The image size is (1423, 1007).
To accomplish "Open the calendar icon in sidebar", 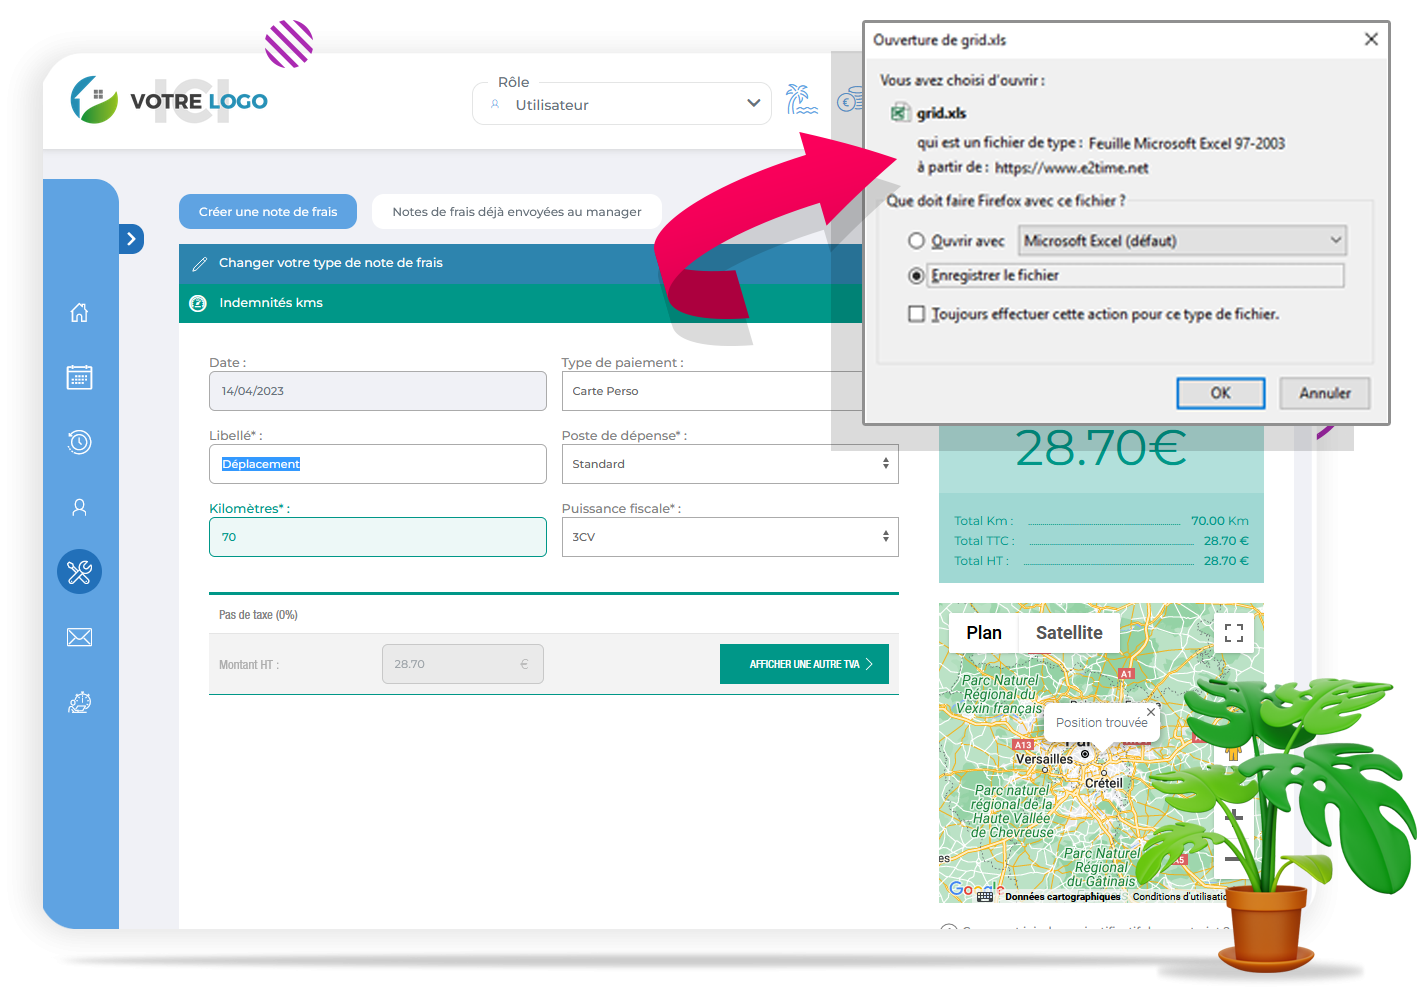I will (79, 377).
